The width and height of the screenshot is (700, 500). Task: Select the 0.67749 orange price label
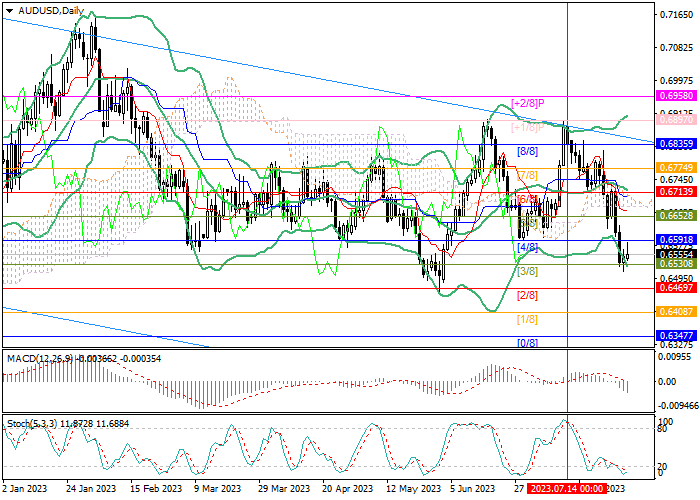pos(676,168)
